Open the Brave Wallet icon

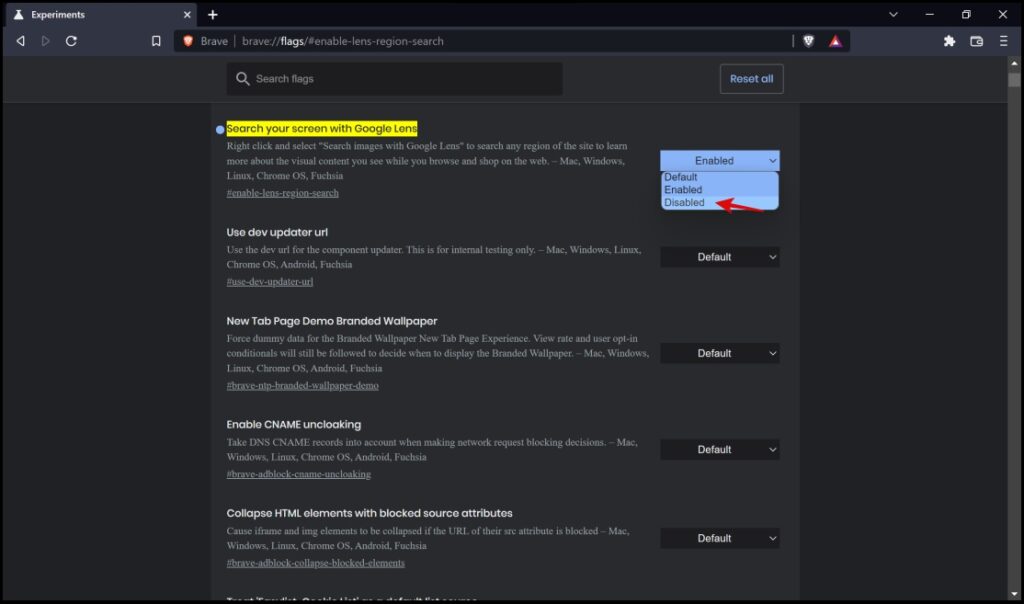pyautogui.click(x=976, y=41)
